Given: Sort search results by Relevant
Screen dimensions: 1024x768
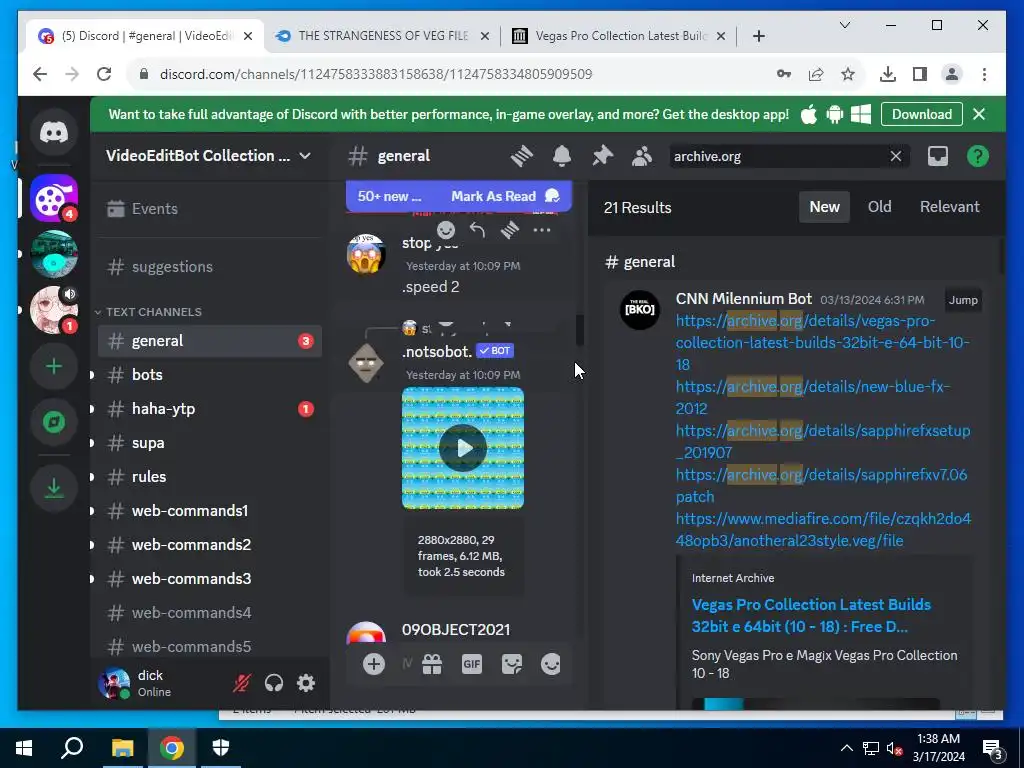Looking at the screenshot, I should click(950, 207).
